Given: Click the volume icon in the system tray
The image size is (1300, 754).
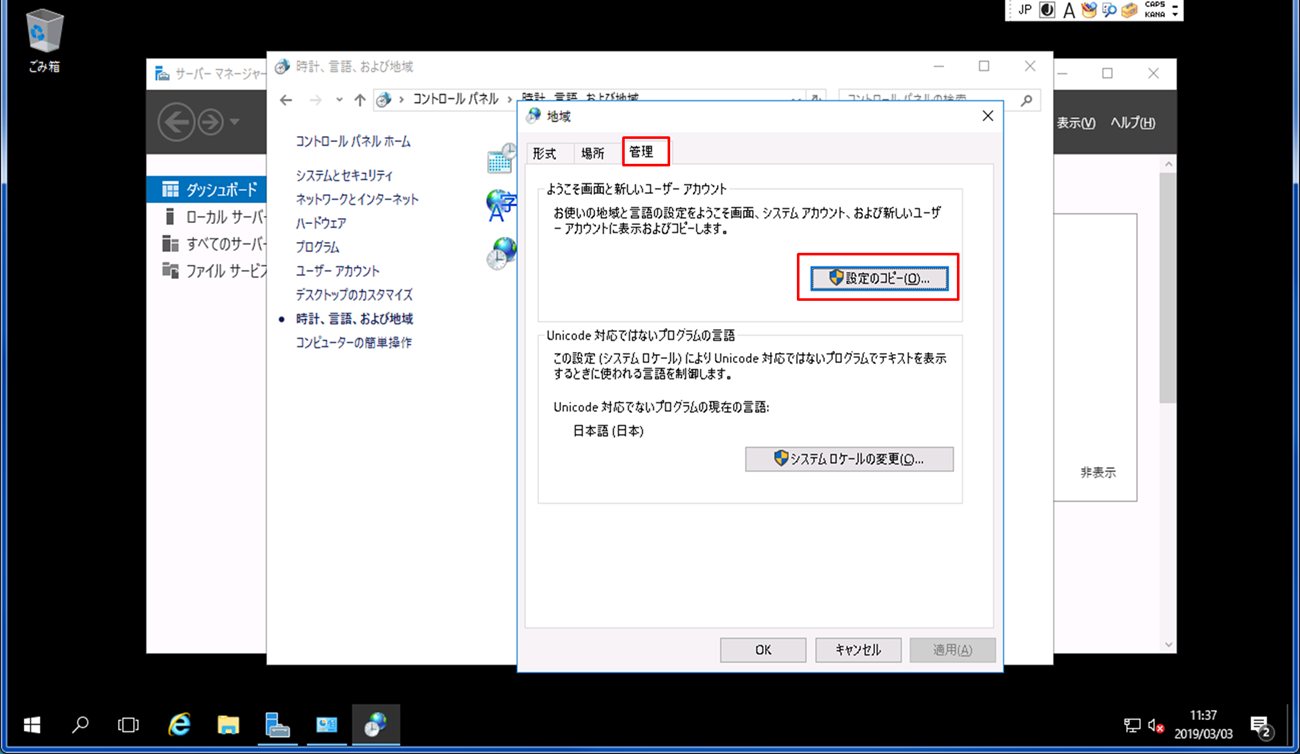Looking at the screenshot, I should point(1155,725).
